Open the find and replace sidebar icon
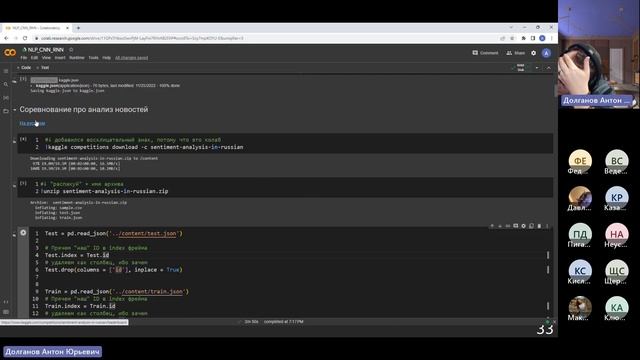The height and width of the screenshot is (360, 640). coord(6,84)
